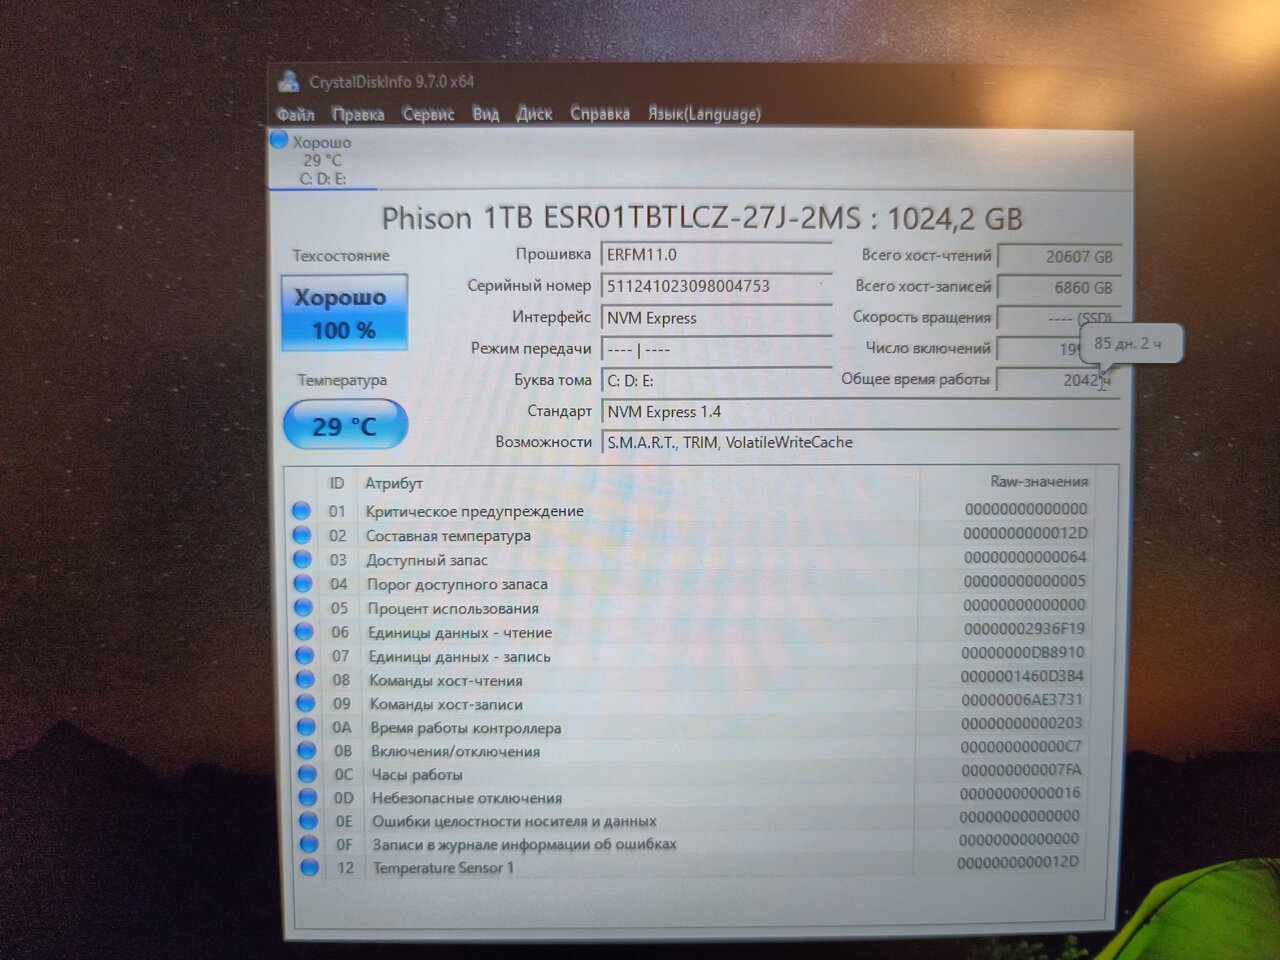The width and height of the screenshot is (1280, 960).
Task: Click the Хорошо 100 % health status button
Action: point(344,314)
